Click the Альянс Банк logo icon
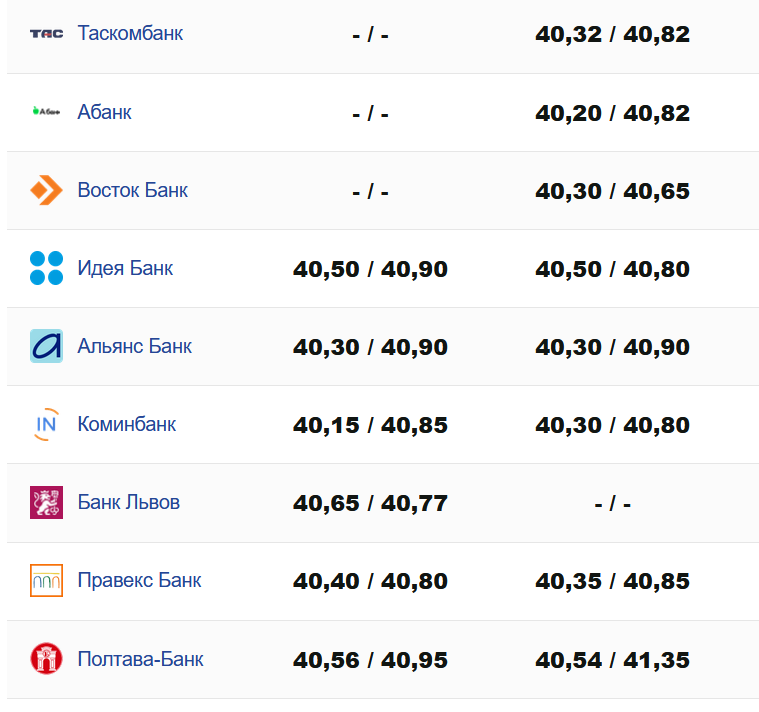This screenshot has height=712, width=759. (x=46, y=346)
